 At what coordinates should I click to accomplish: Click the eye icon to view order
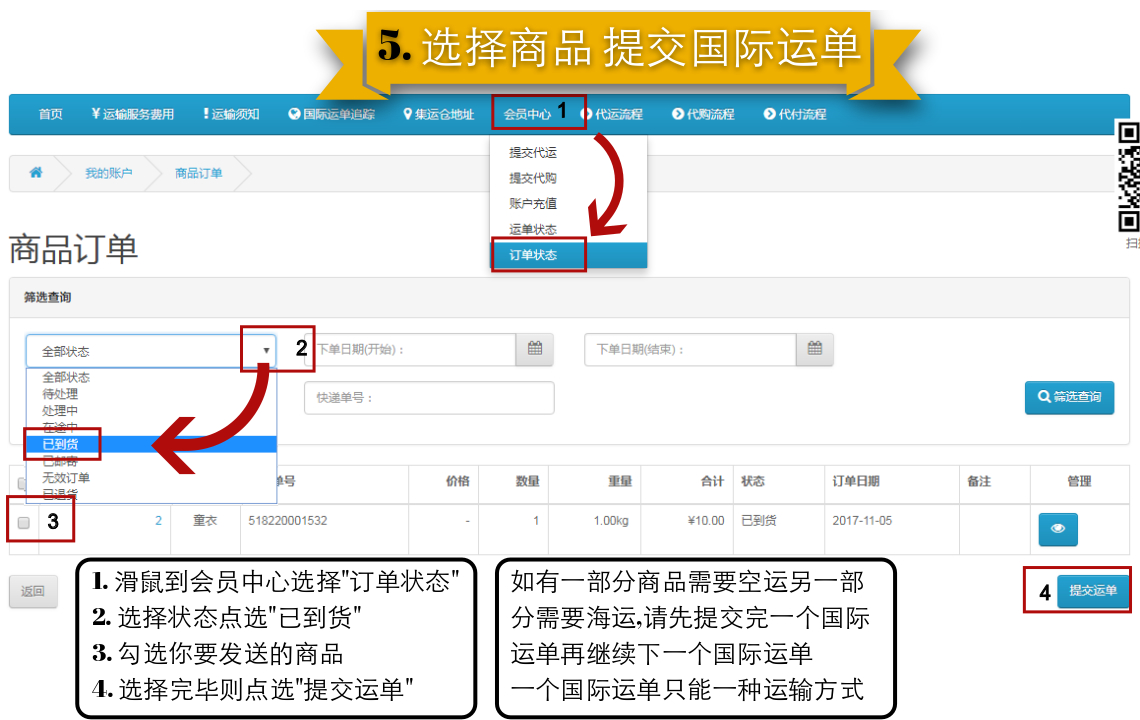1058,529
